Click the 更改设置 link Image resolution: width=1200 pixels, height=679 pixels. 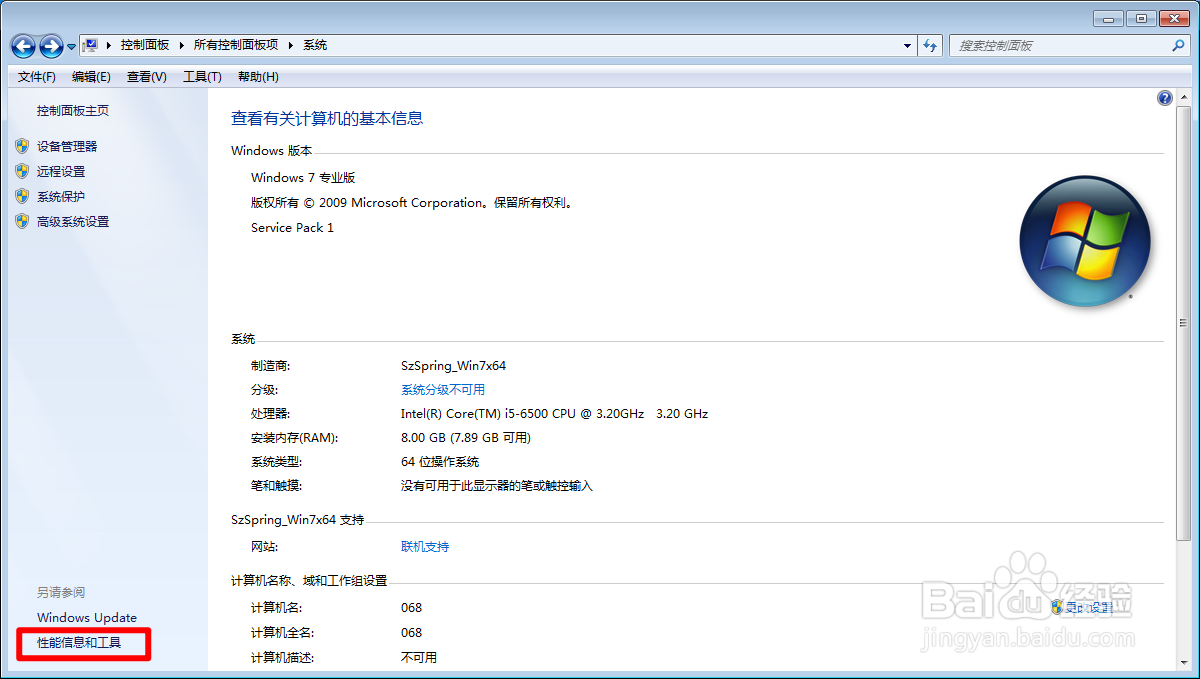pyautogui.click(x=1089, y=608)
